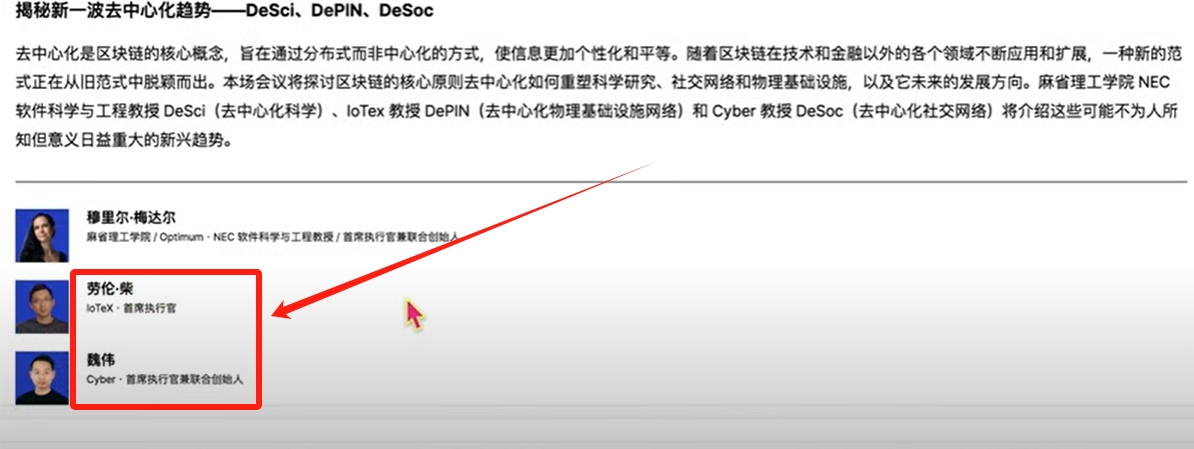The image size is (1194, 449).
Task: Click DeSci in the session heading
Action: (270, 11)
